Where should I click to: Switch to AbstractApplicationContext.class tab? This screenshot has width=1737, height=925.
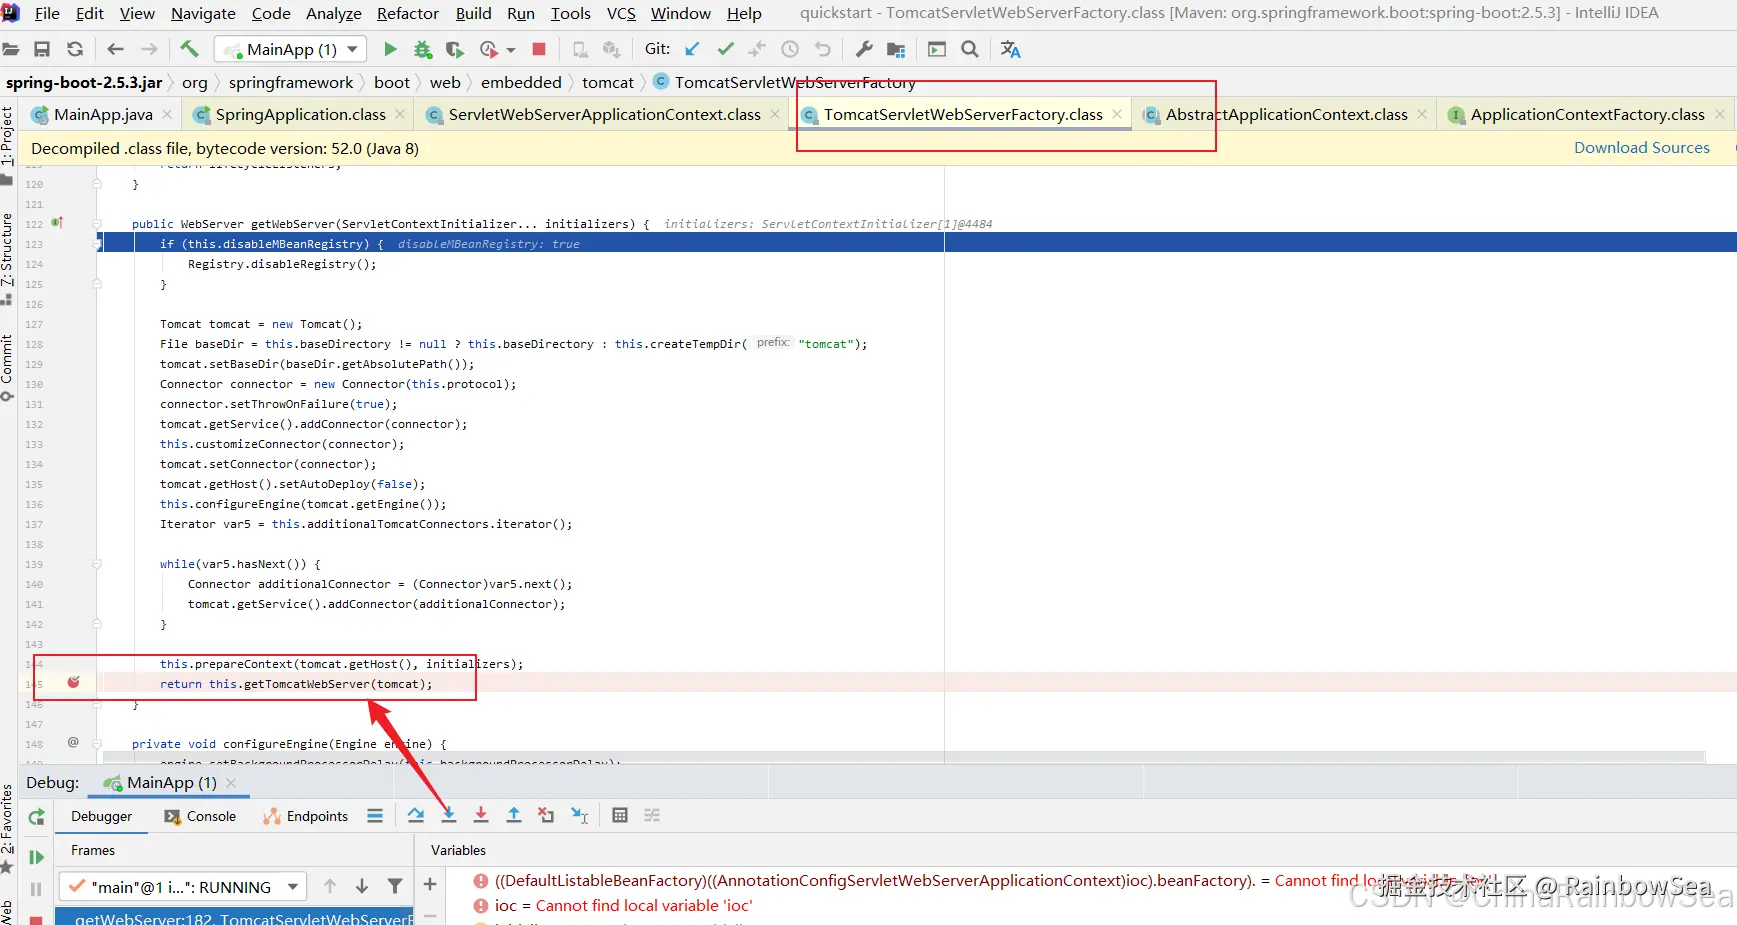pos(1286,115)
